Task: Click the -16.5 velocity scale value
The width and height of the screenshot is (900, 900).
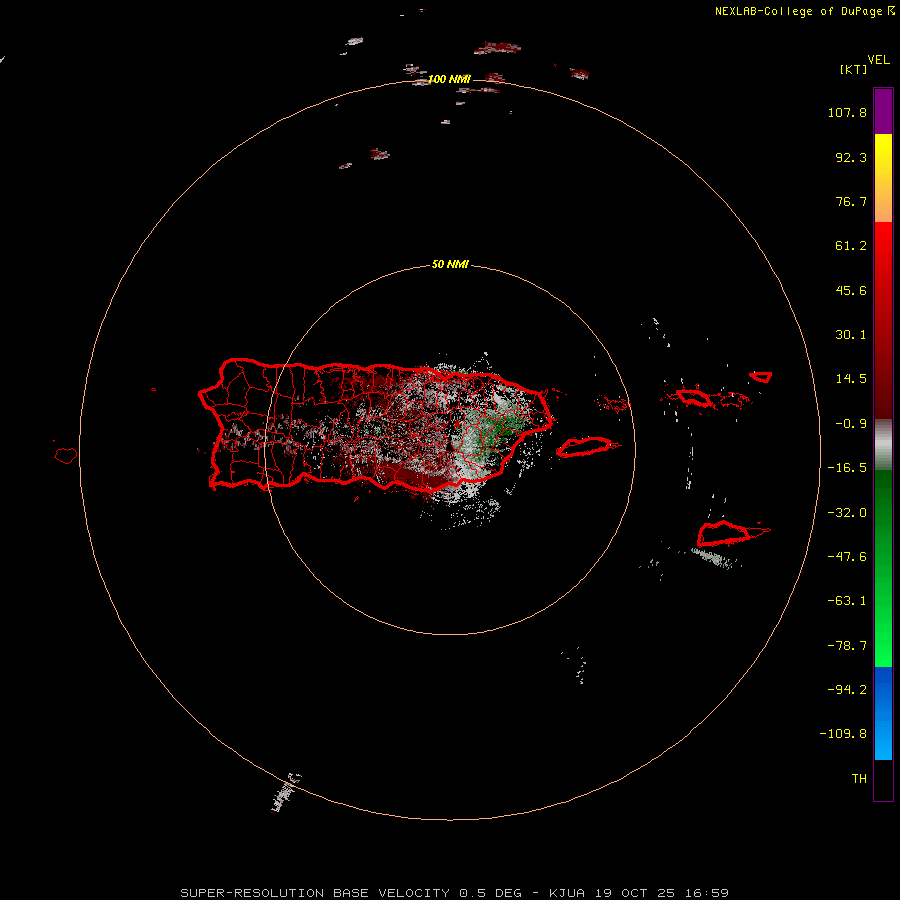Action: click(x=847, y=468)
